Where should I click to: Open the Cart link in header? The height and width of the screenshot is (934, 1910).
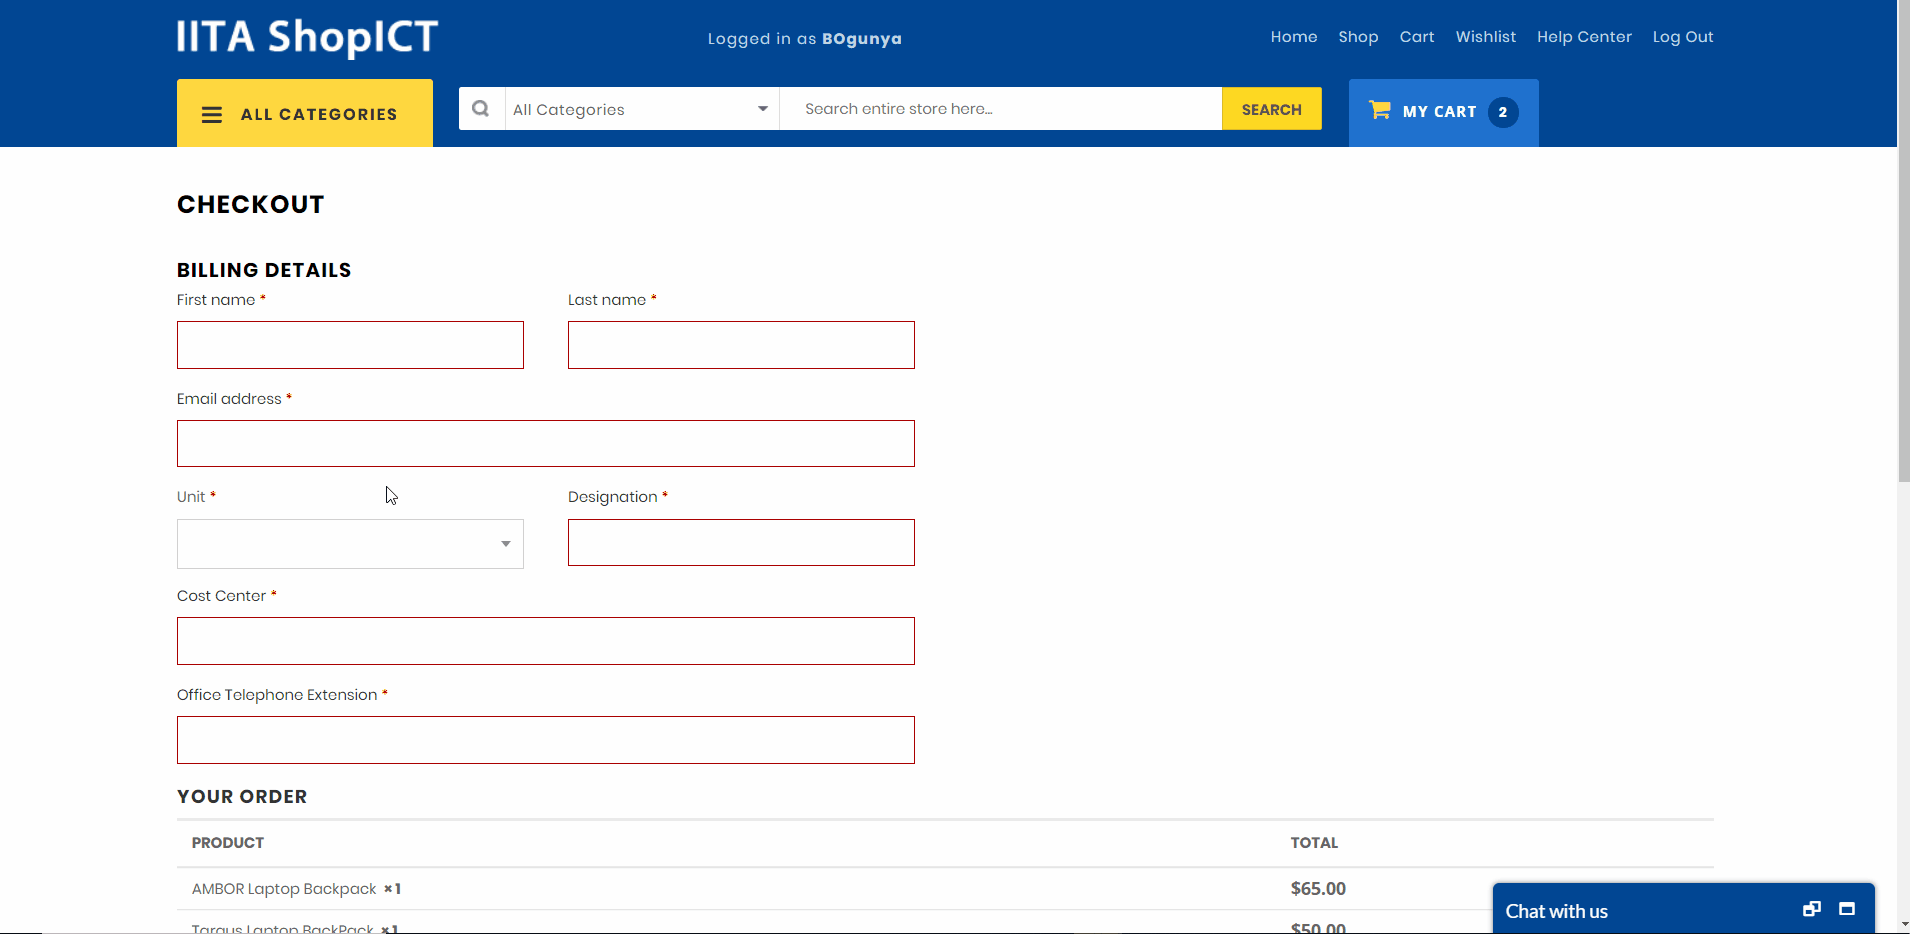coord(1417,37)
